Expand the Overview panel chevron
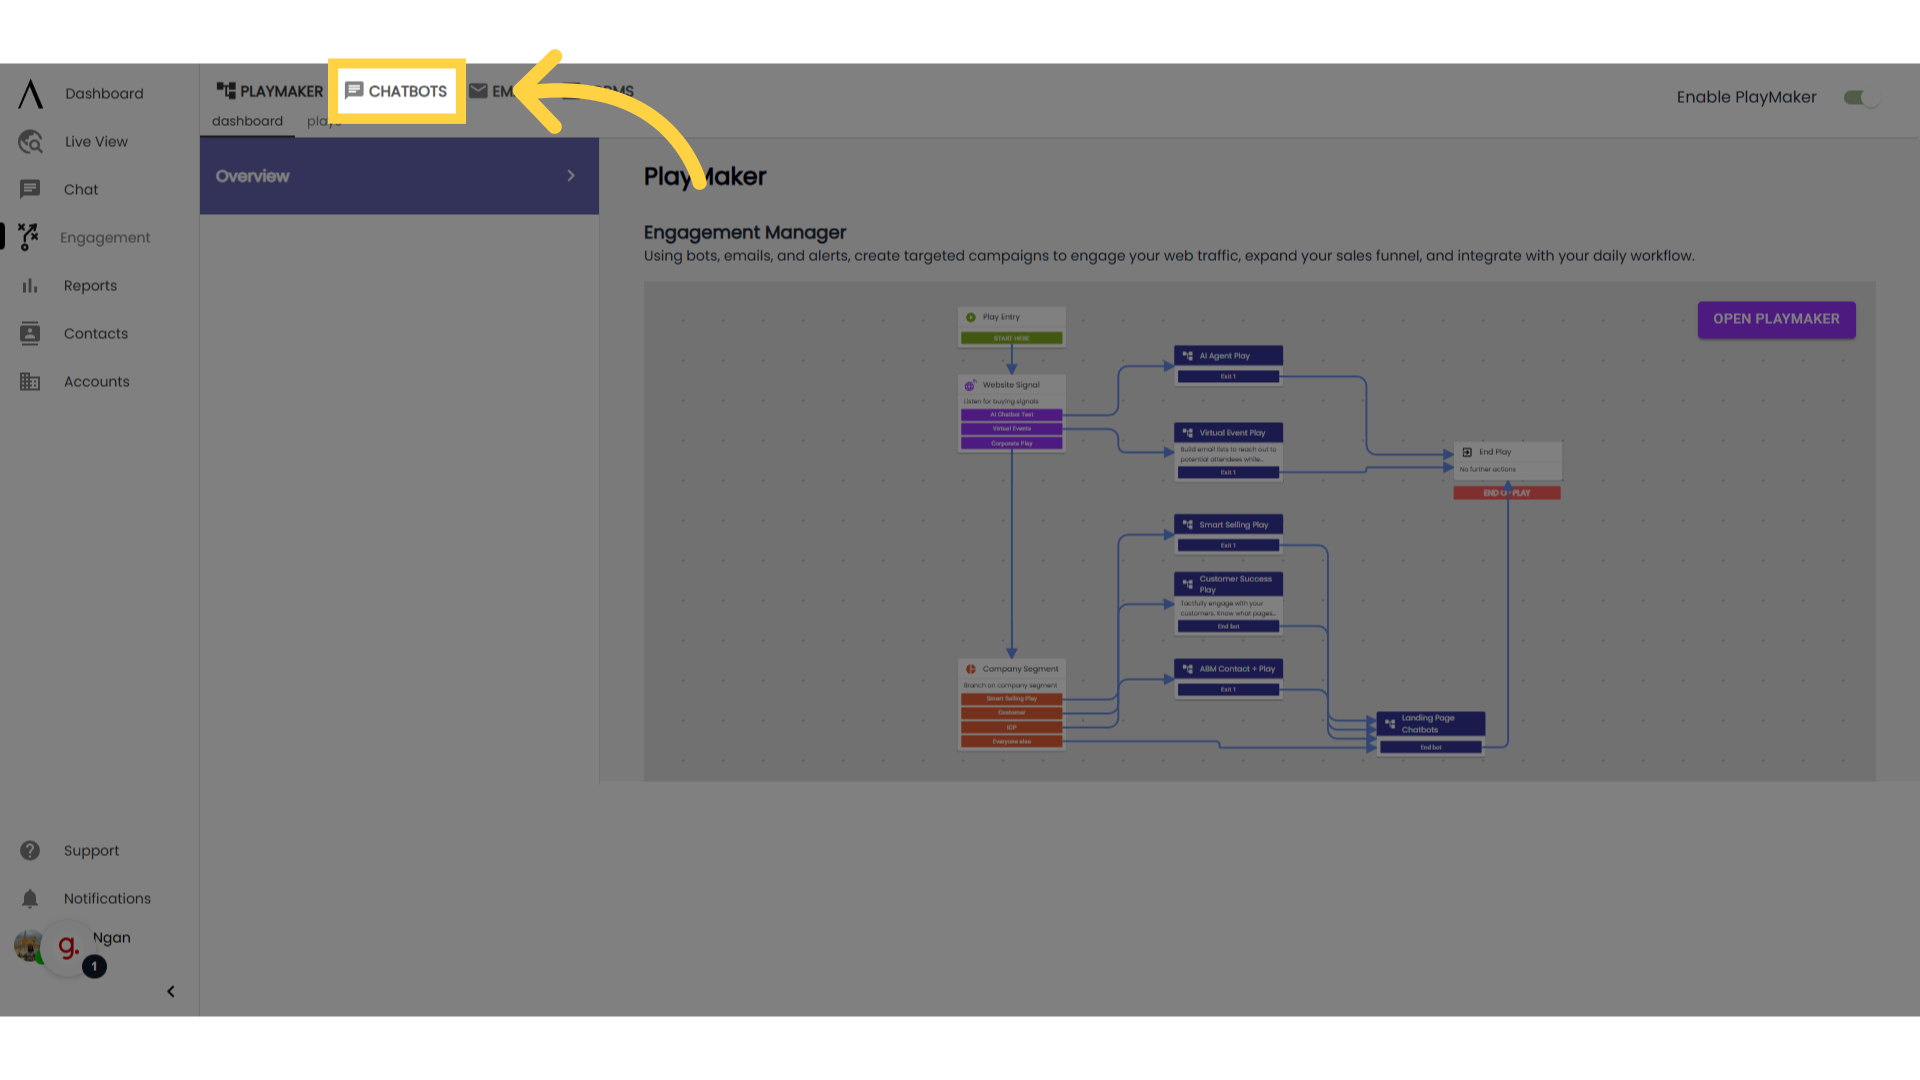Image resolution: width=1920 pixels, height=1080 pixels. click(570, 174)
